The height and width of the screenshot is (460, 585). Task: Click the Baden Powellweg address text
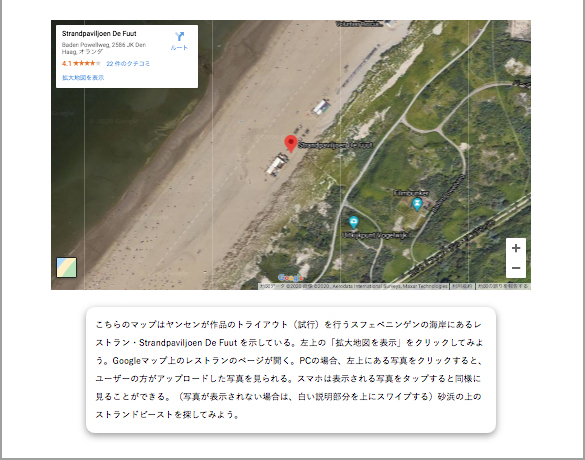pyautogui.click(x=104, y=48)
